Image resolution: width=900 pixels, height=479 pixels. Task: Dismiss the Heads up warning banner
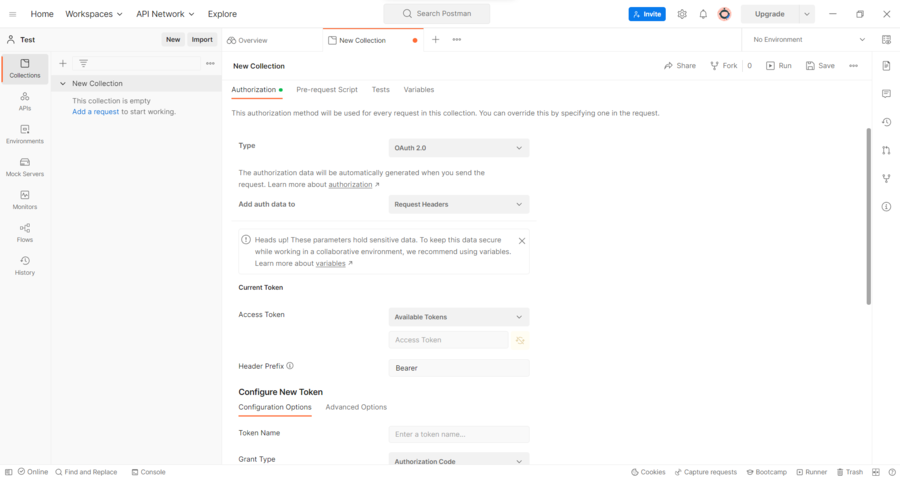click(x=522, y=241)
